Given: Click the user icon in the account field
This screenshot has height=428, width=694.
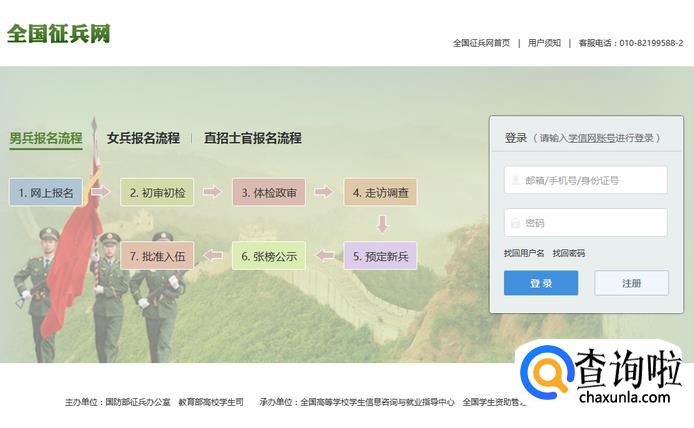Looking at the screenshot, I should 516,180.
